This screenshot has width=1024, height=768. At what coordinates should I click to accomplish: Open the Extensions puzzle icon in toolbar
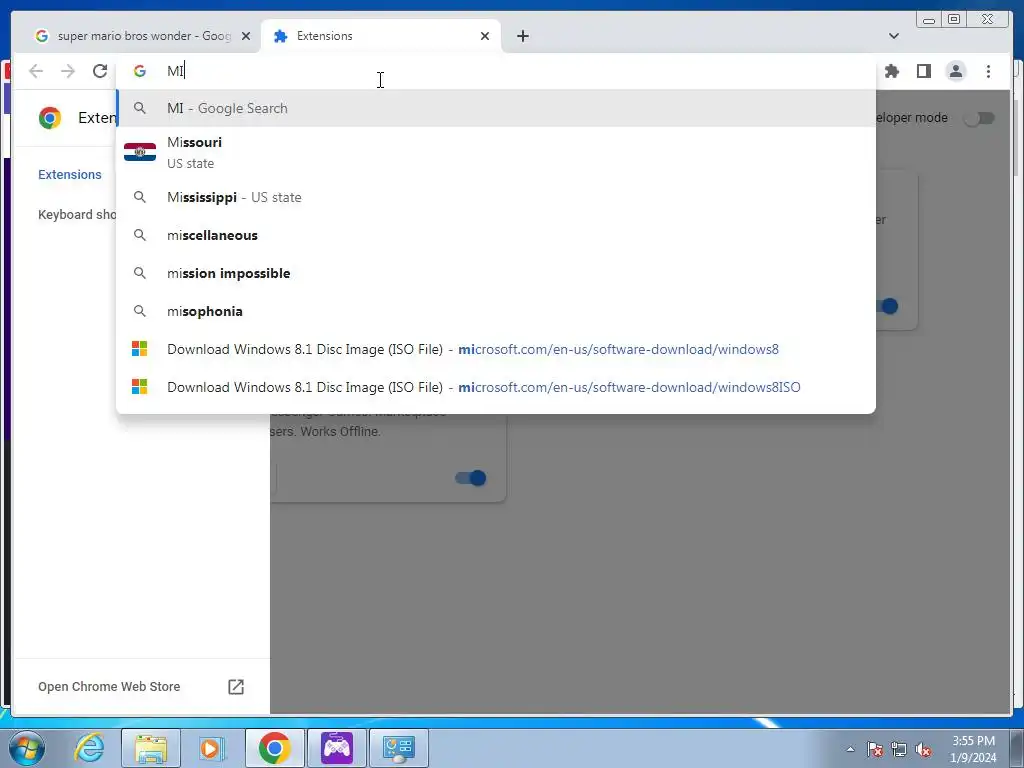tap(891, 71)
